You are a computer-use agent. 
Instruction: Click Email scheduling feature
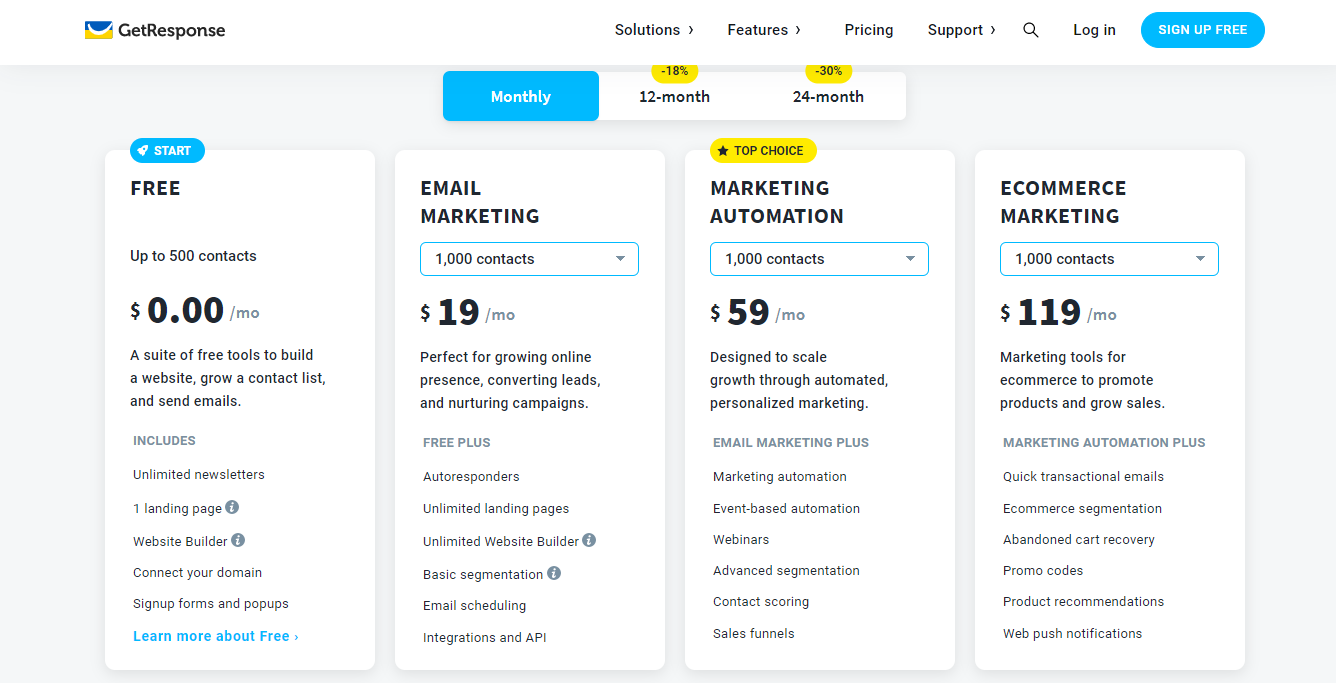coord(474,606)
